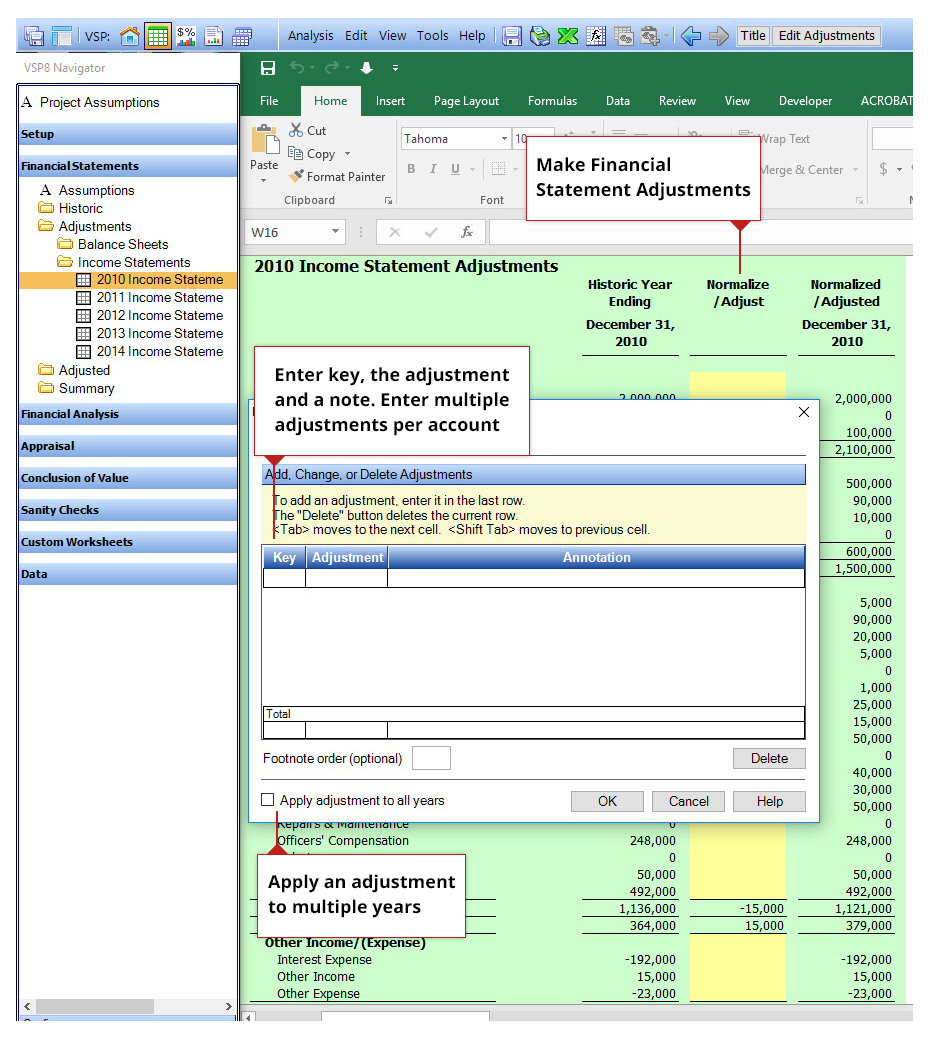This screenshot has height=1038, width=928.
Task: Open the currency format dropdown arrow
Action: pyautogui.click(x=899, y=169)
